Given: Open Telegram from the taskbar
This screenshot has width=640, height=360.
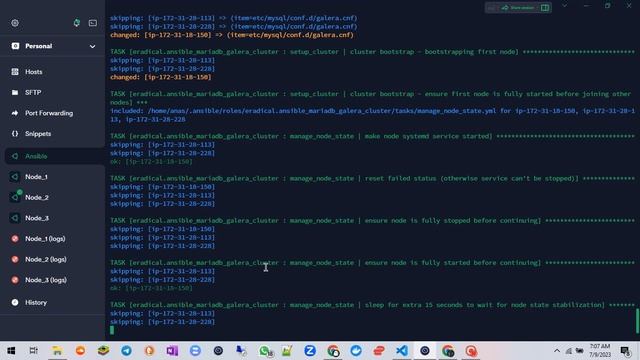Looking at the screenshot, I should click(126, 351).
